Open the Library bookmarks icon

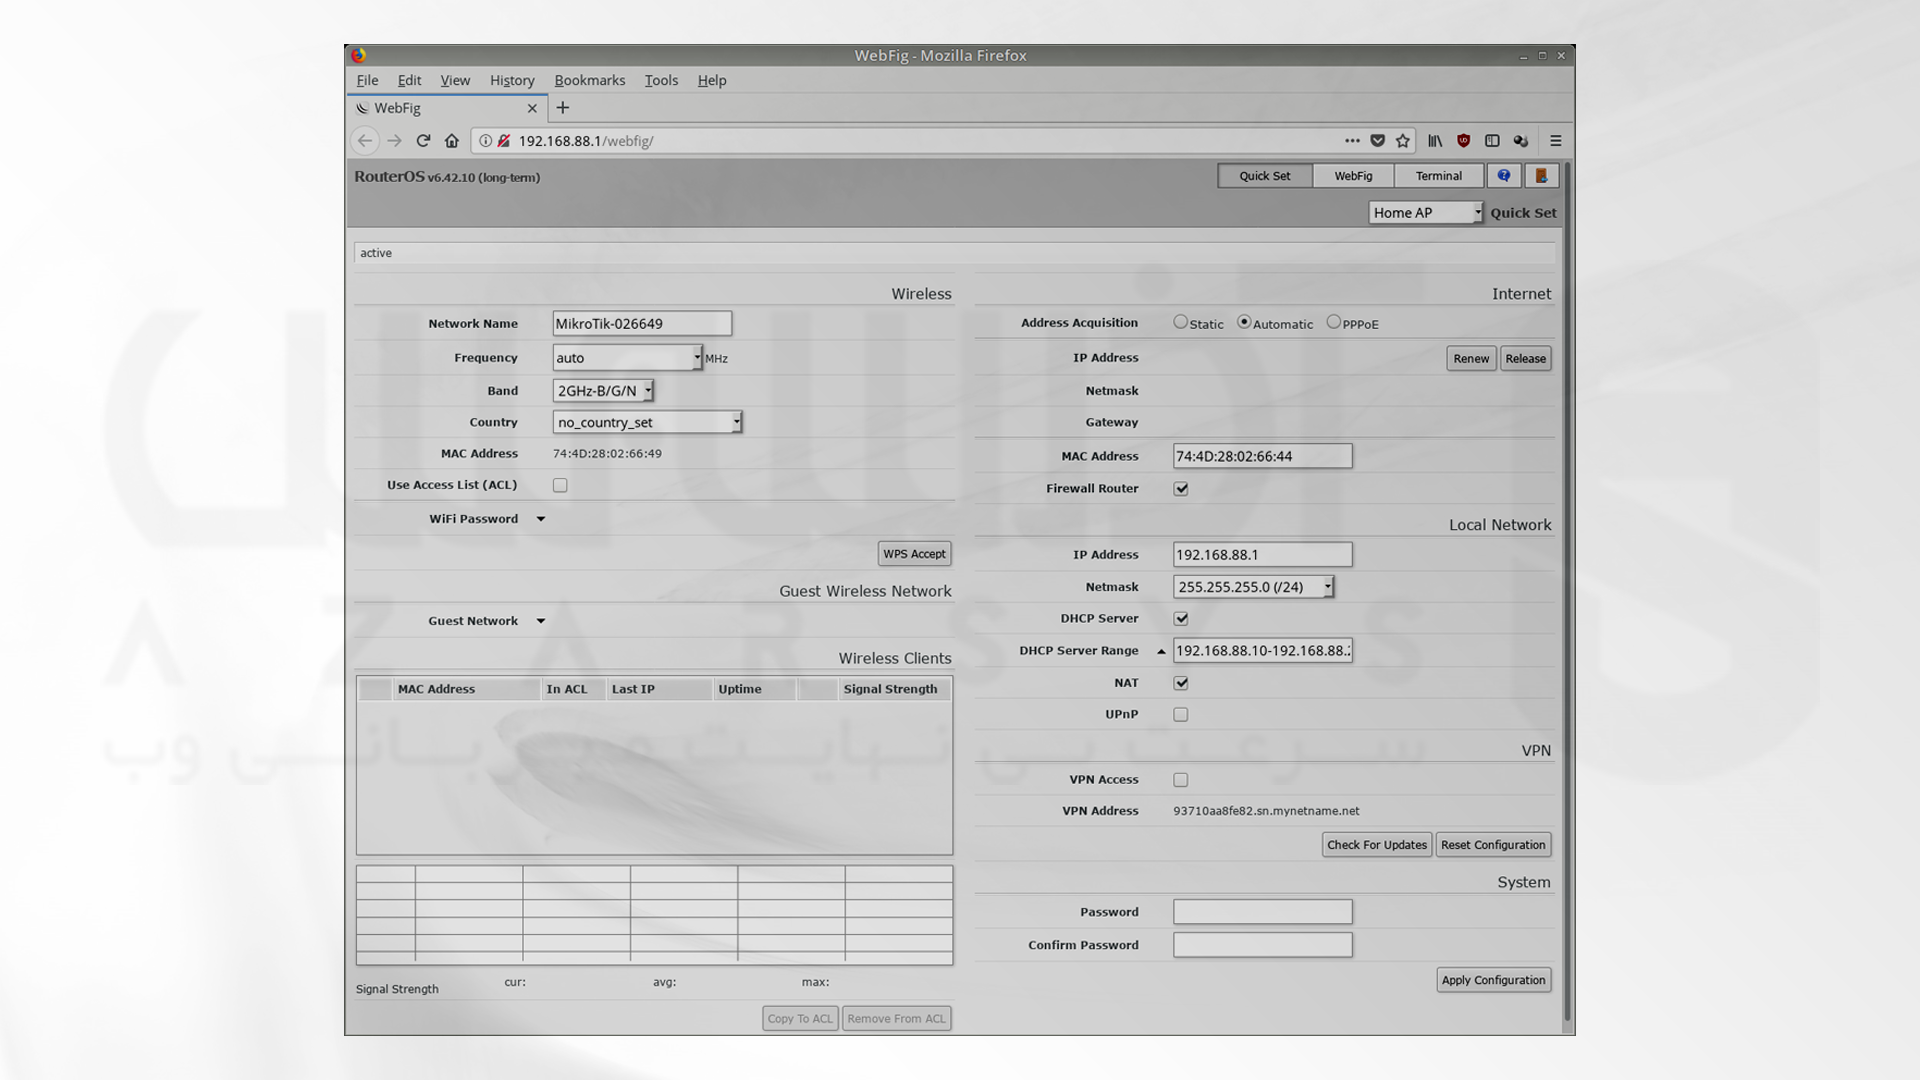(1435, 141)
